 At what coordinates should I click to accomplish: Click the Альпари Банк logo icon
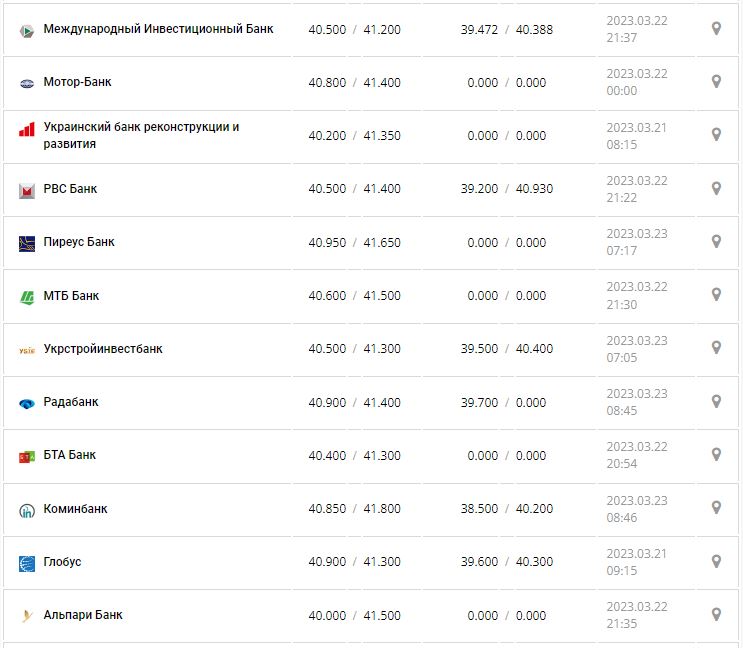pos(27,616)
